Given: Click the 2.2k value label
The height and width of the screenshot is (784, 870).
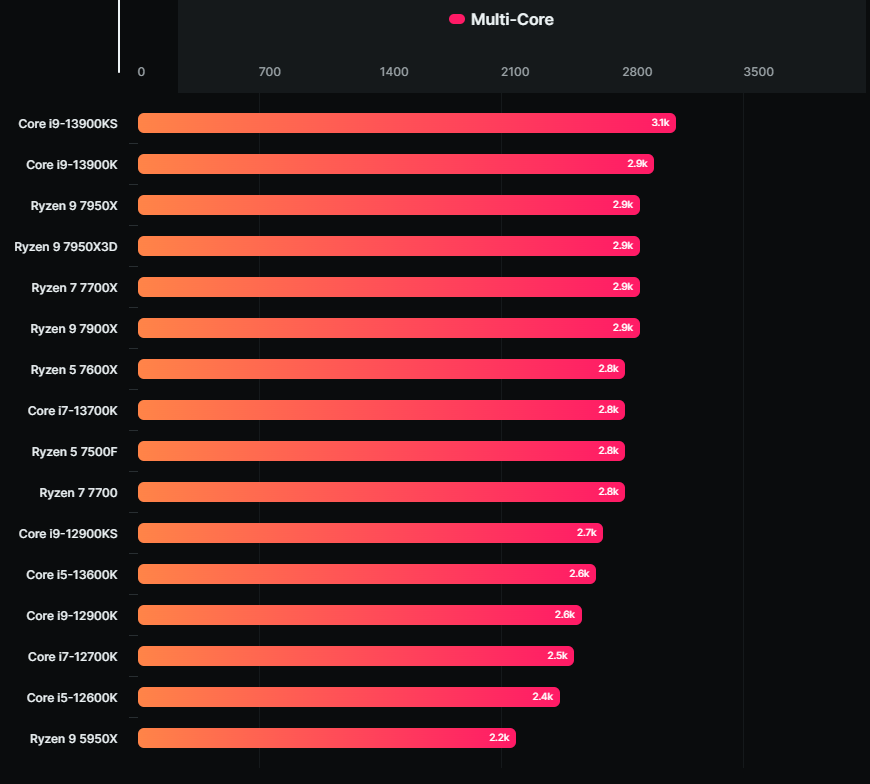Looking at the screenshot, I should point(499,738).
